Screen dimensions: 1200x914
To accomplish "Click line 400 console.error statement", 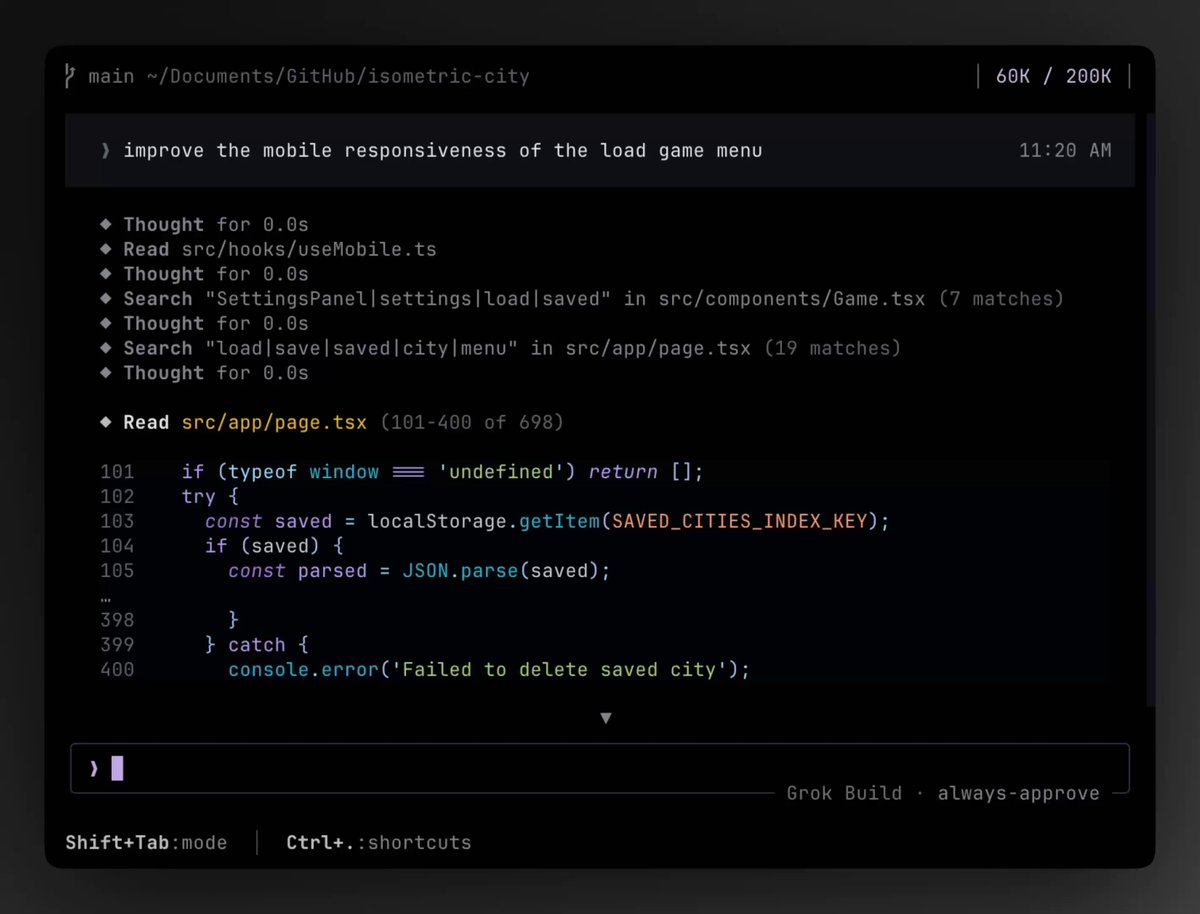I will click(x=489, y=669).
